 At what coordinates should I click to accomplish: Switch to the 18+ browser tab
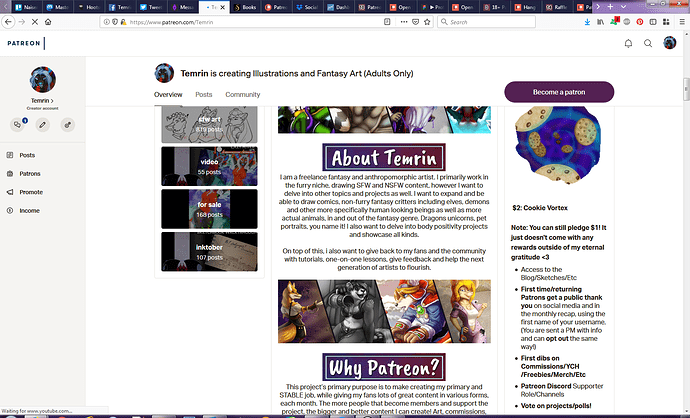click(494, 7)
